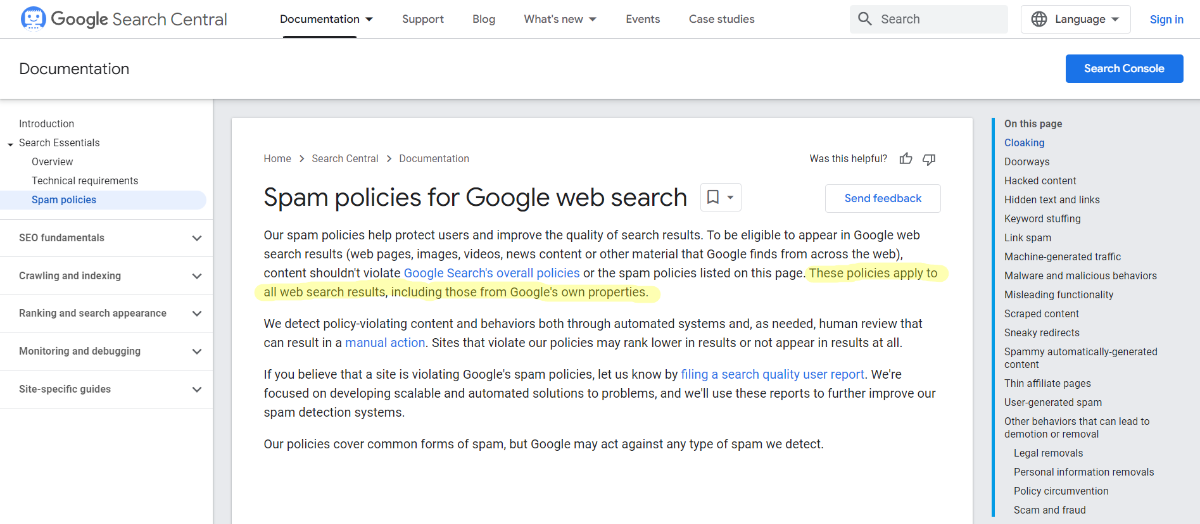Click the 'On this page' heading
This screenshot has height=524, width=1200.
1033,124
